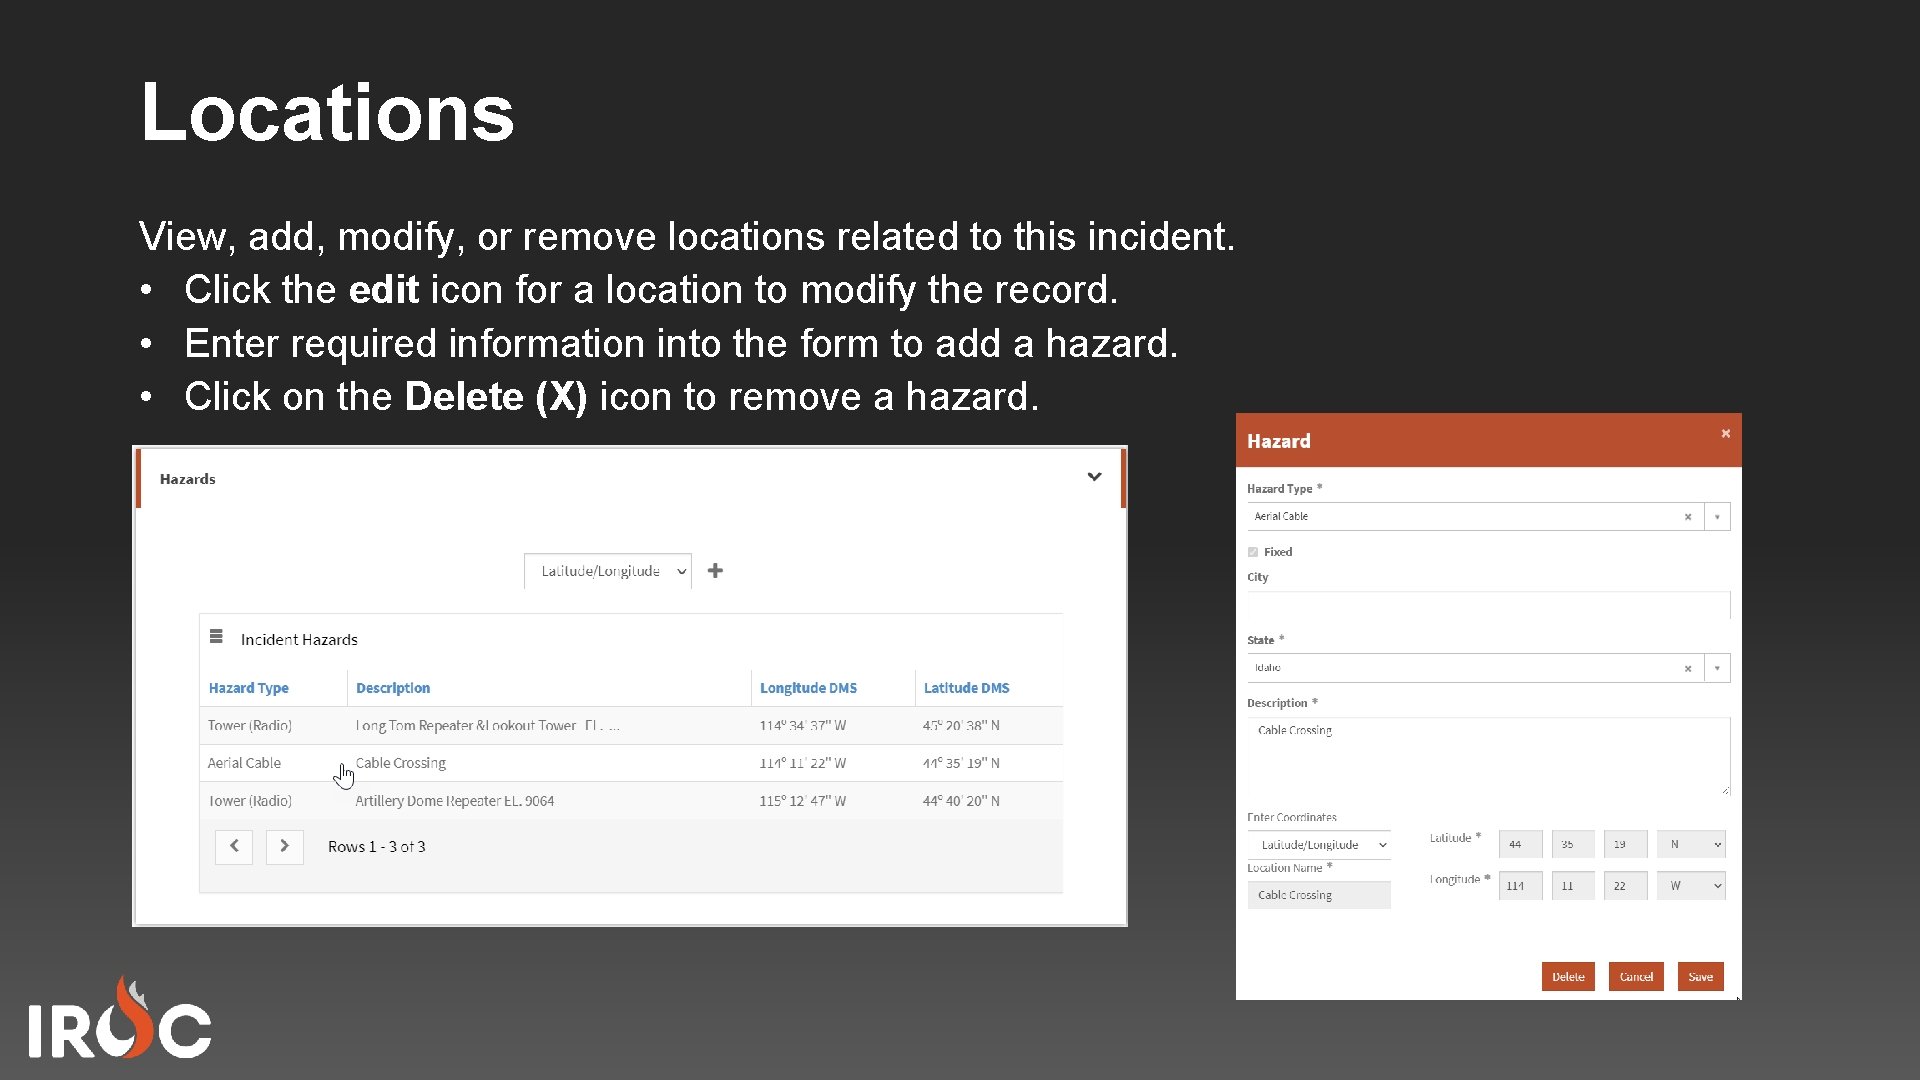Toggle the Fixed checkbox
1920x1080 pixels.
(x=1252, y=551)
